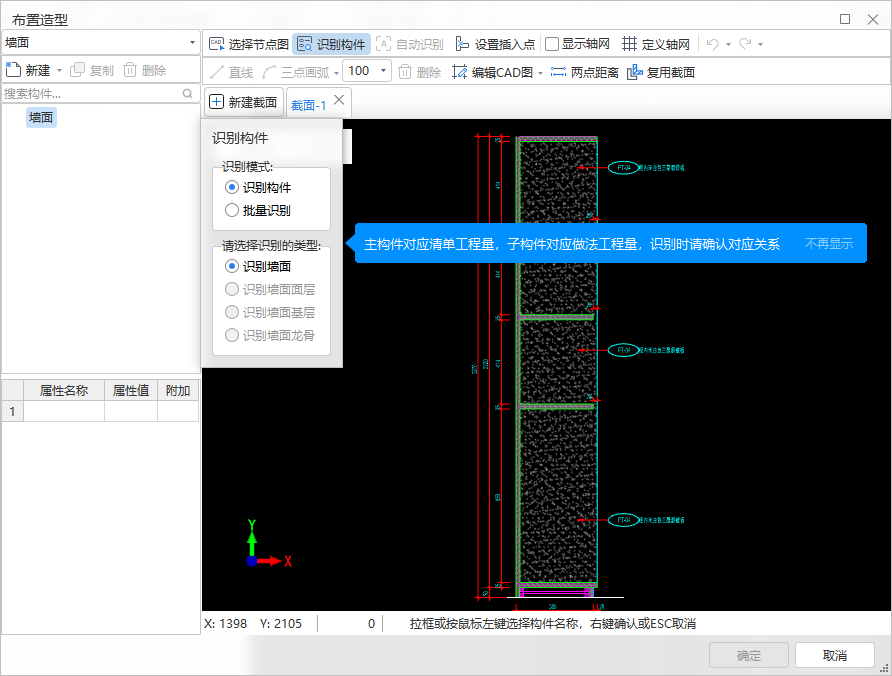Viewport: 892px width, 676px height.
Task: Click the 设置插入点 icon
Action: click(x=462, y=44)
